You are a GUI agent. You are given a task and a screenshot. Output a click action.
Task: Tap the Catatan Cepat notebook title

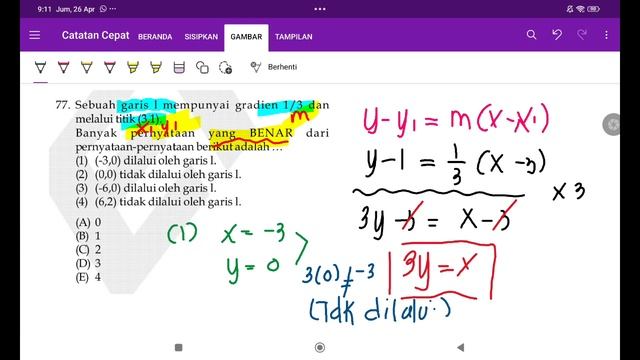tap(96, 36)
